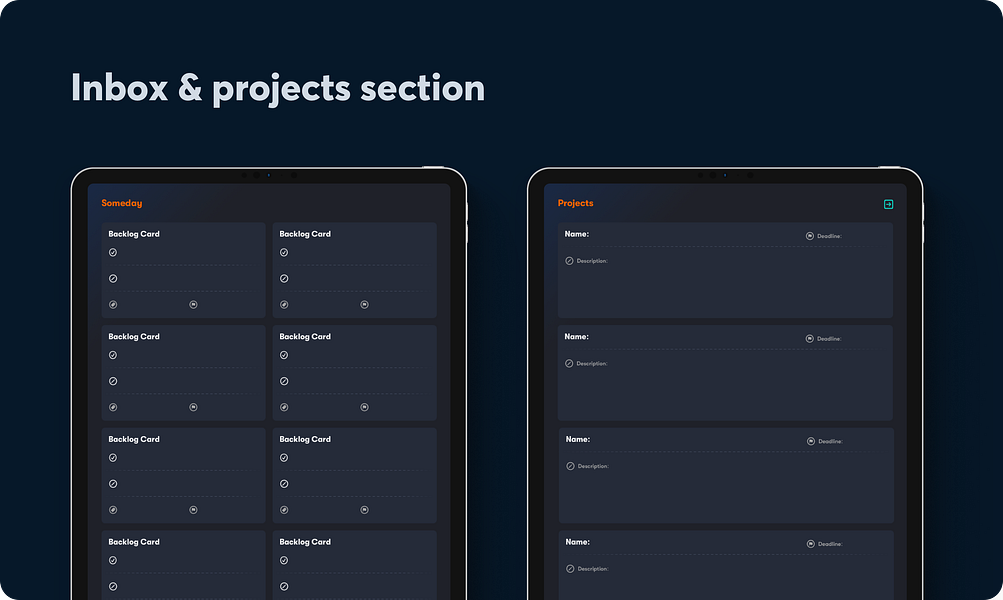
Task: Click checkmark icon in bottom-right Backlog Card
Action: coord(284,560)
